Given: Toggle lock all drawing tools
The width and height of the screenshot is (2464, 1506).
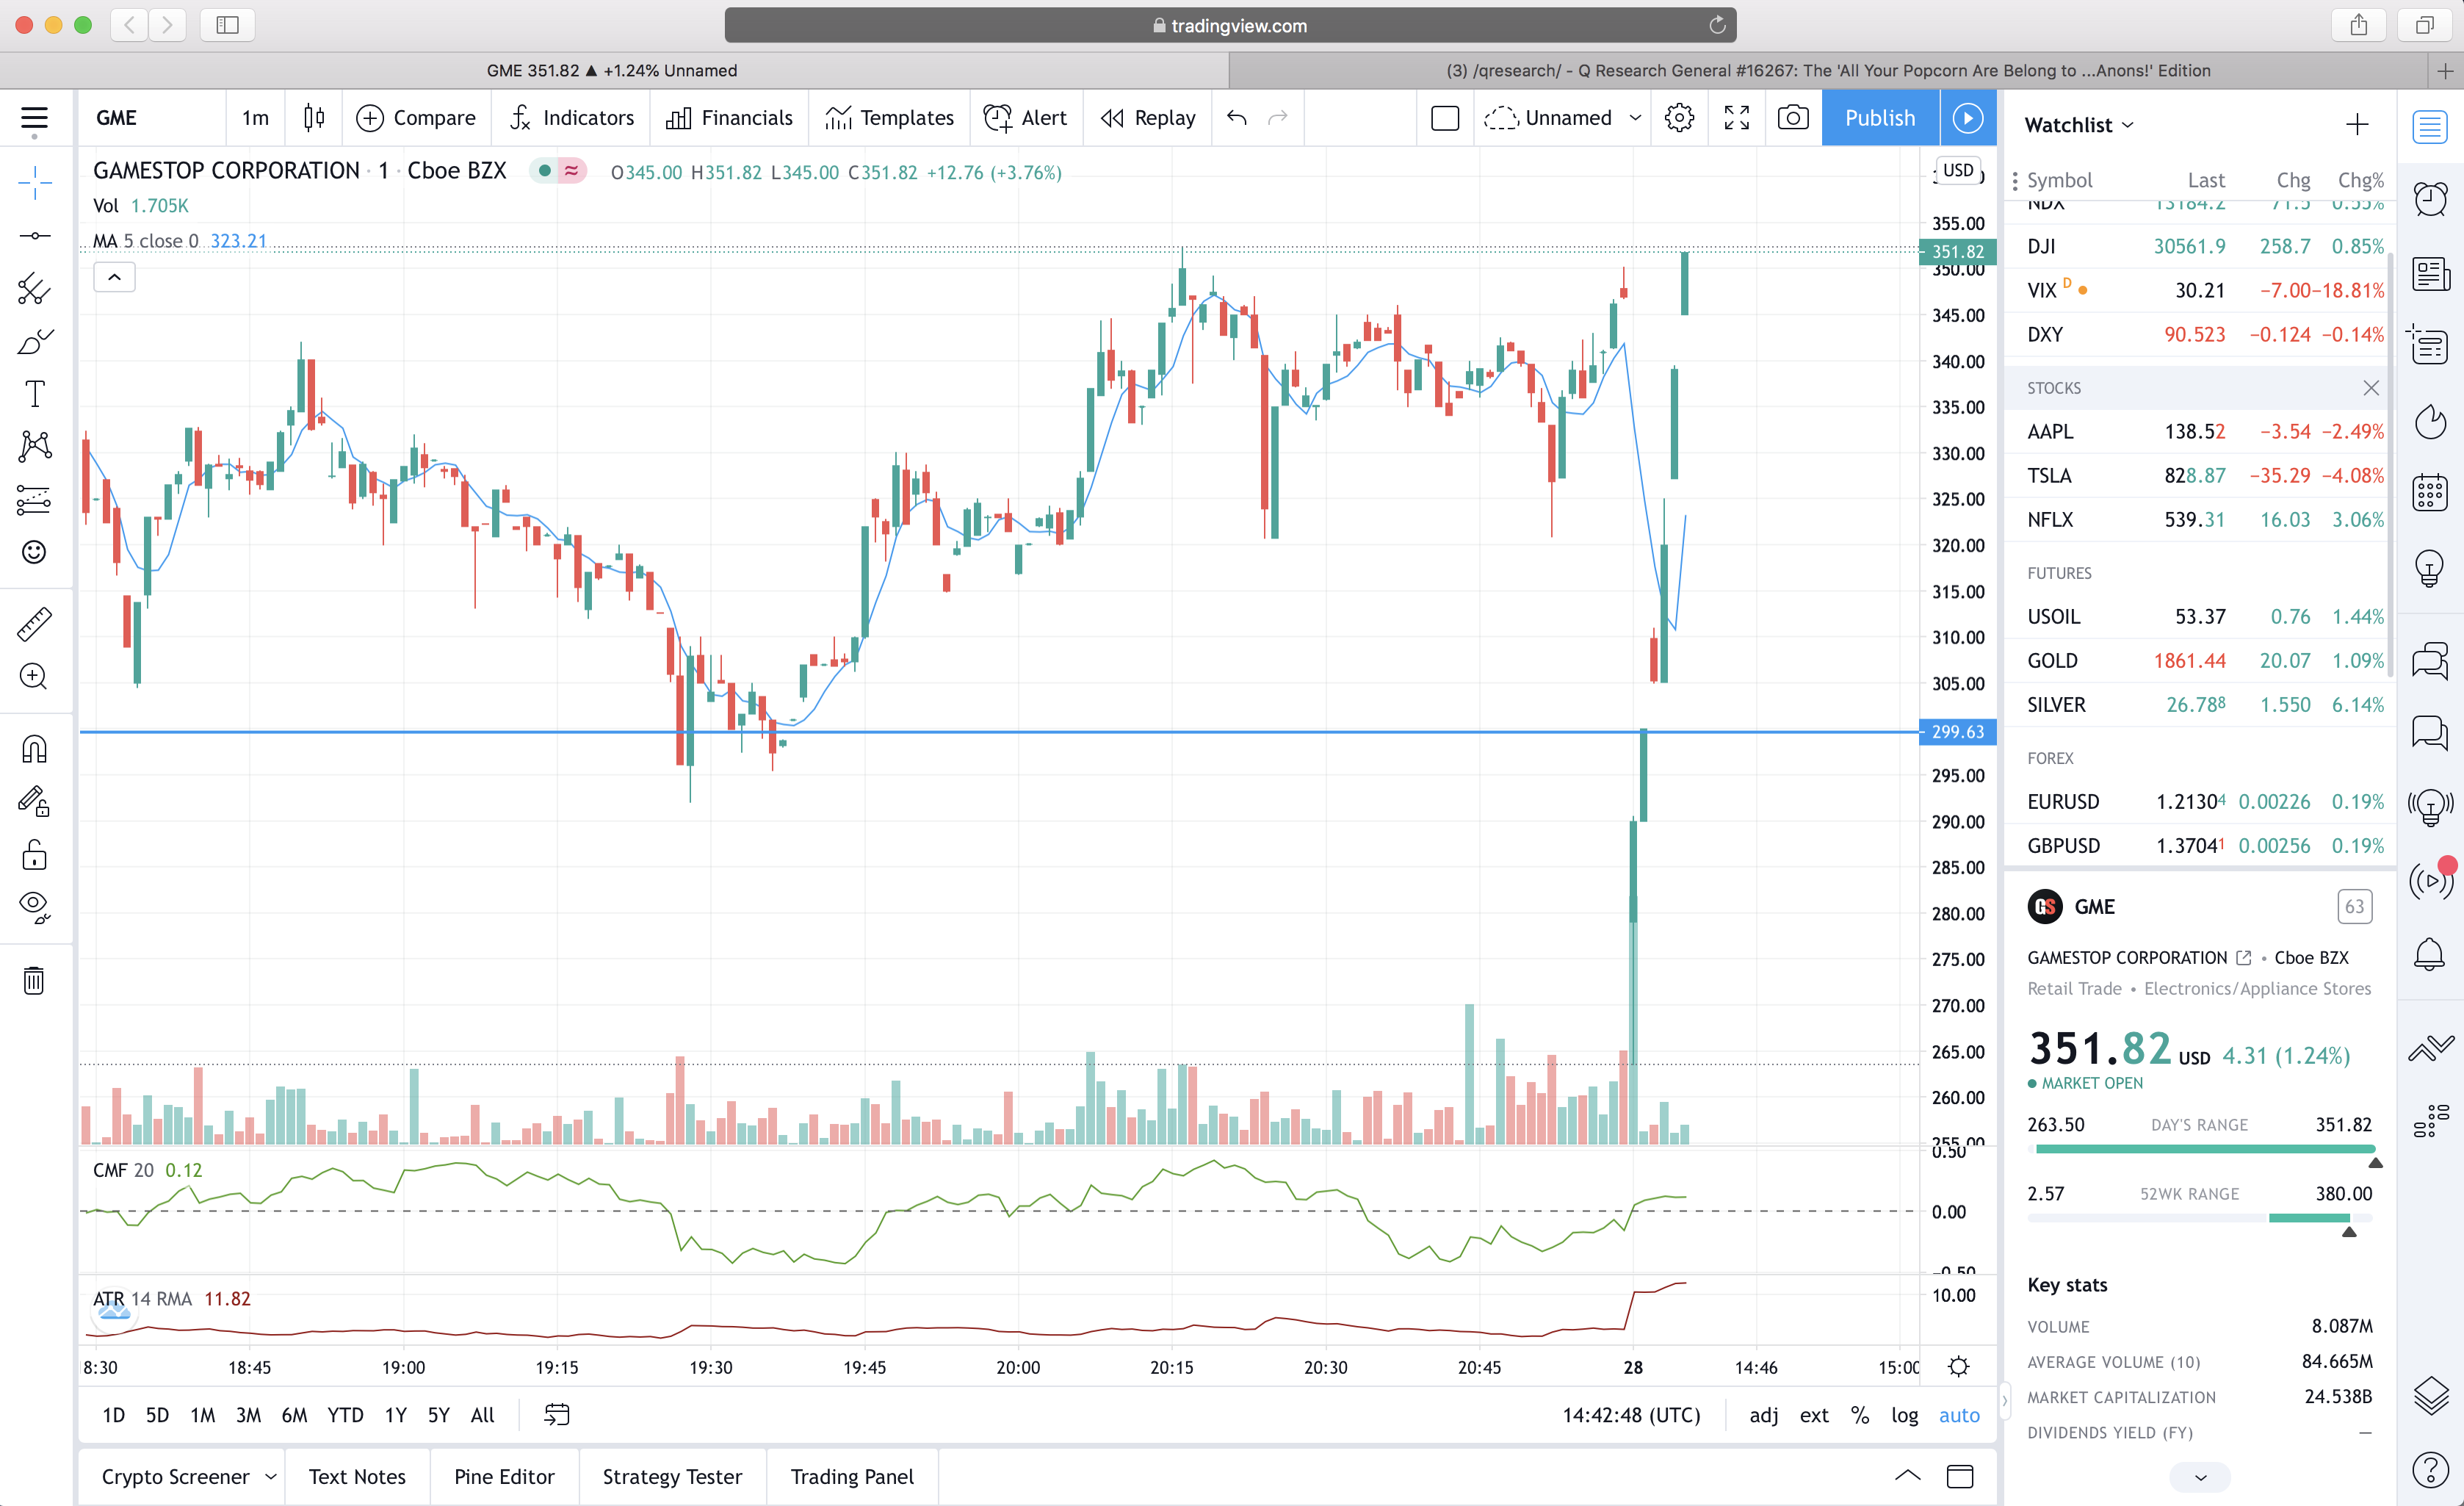Looking at the screenshot, I should (34, 854).
